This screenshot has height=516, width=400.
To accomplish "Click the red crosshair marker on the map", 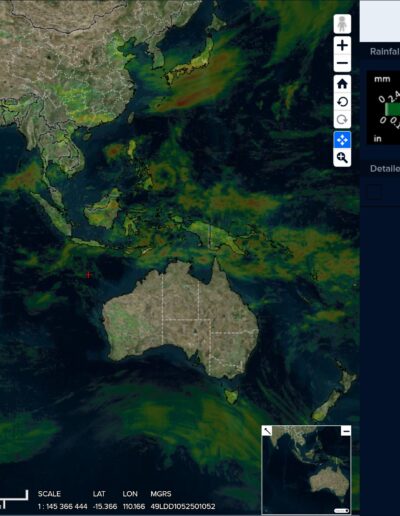I will point(88,275).
